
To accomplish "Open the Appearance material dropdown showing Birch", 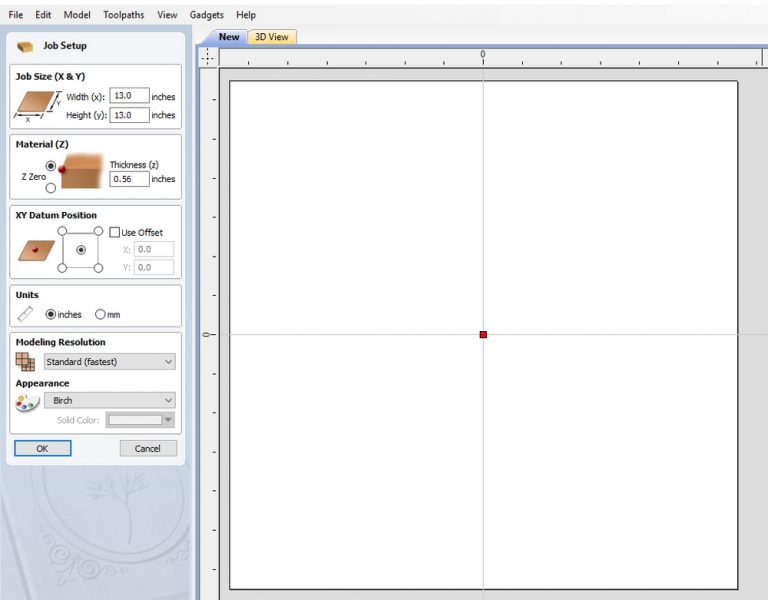I will pos(109,400).
